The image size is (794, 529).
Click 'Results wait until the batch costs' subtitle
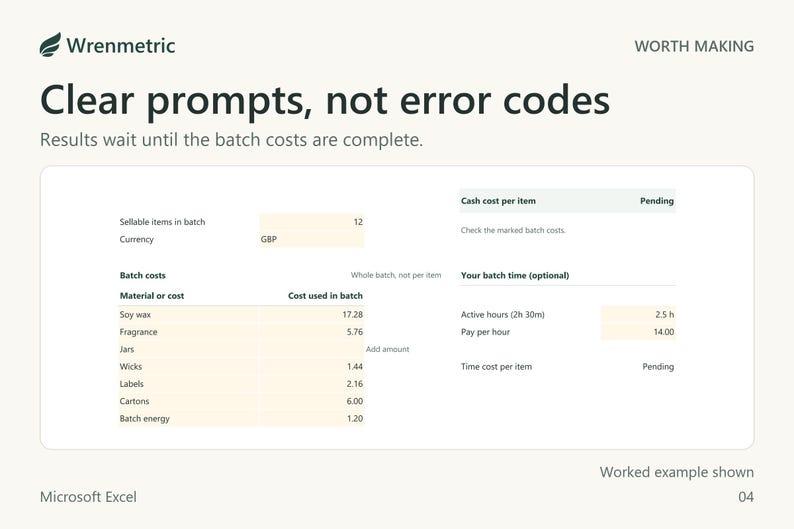[231, 140]
